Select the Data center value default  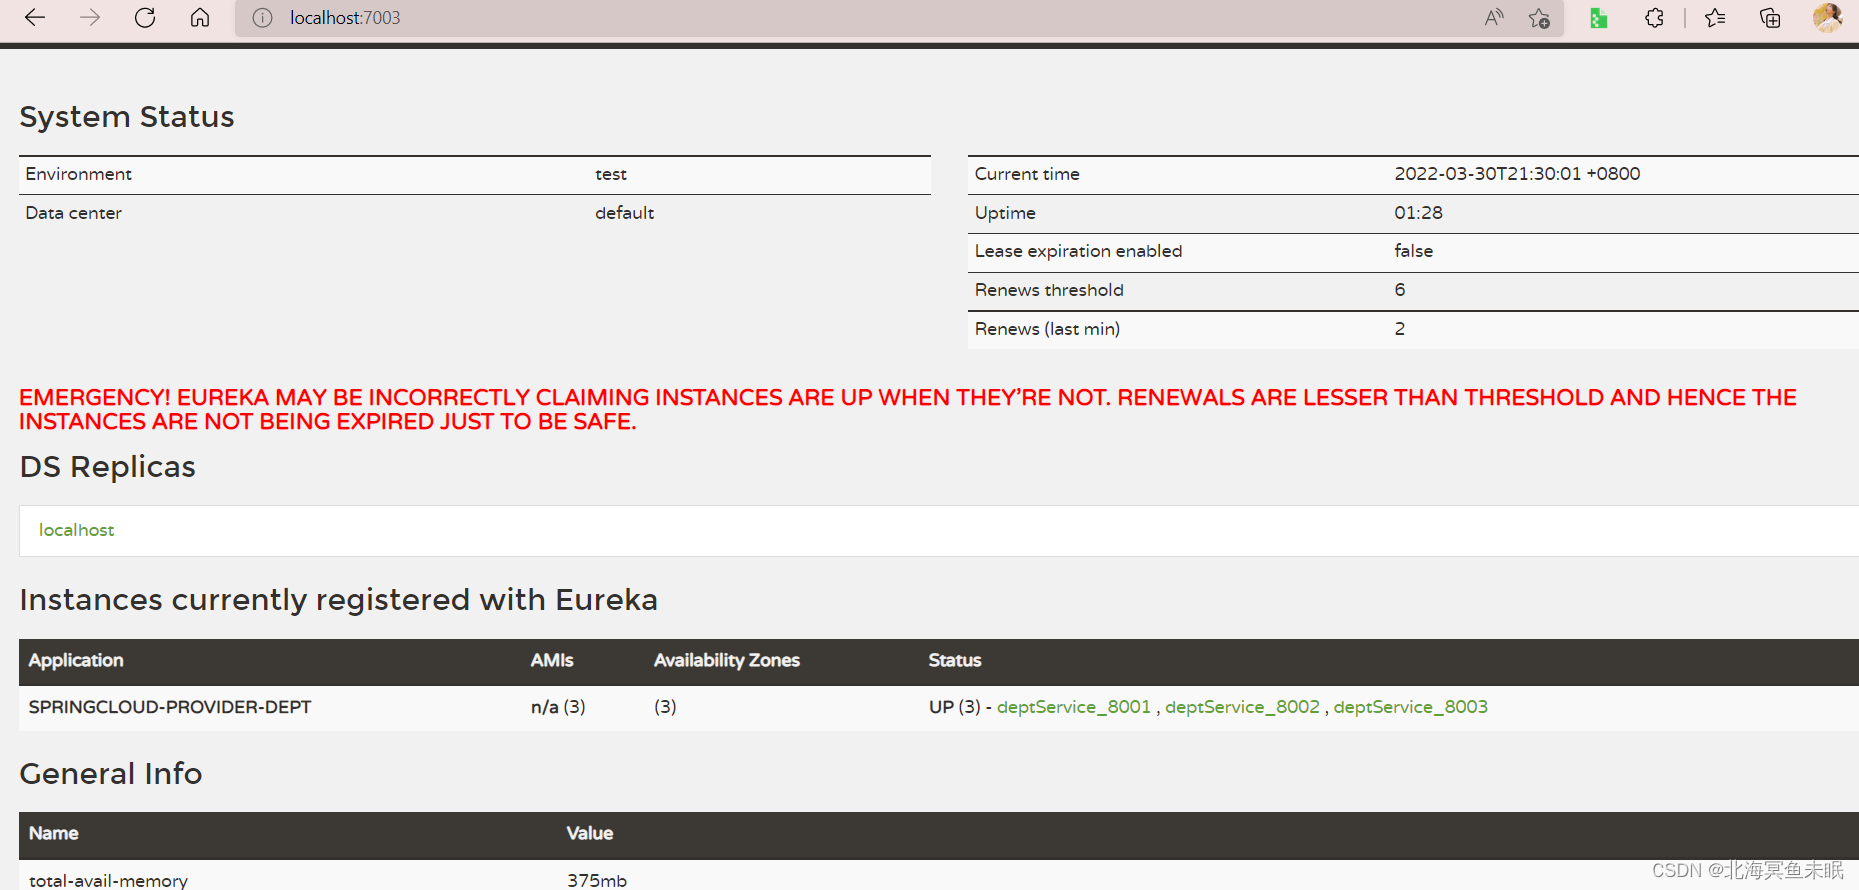(x=625, y=213)
